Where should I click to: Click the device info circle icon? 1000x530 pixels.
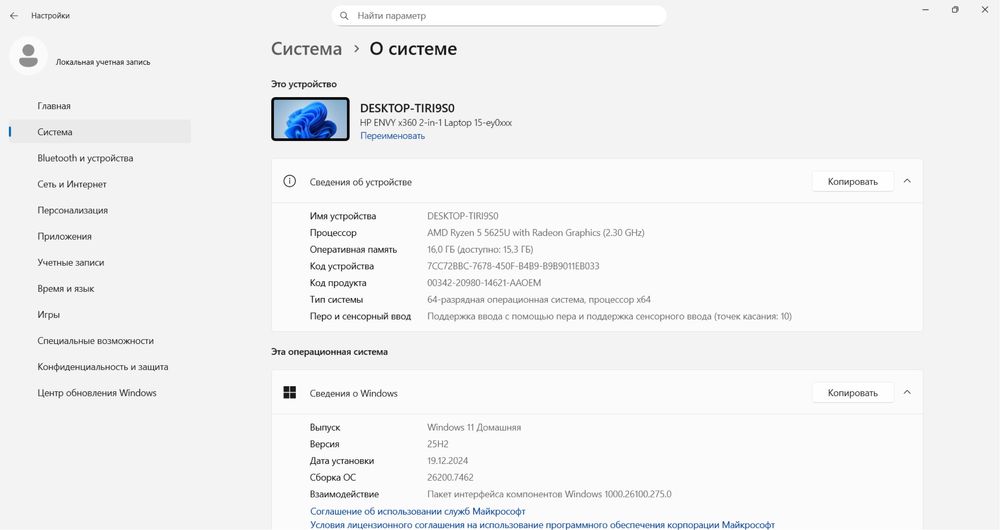(290, 181)
